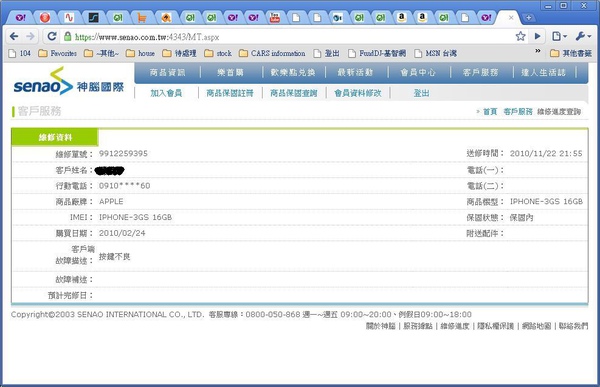Open the 104 bookmark
This screenshot has height=387, width=600.
[x=20, y=53]
